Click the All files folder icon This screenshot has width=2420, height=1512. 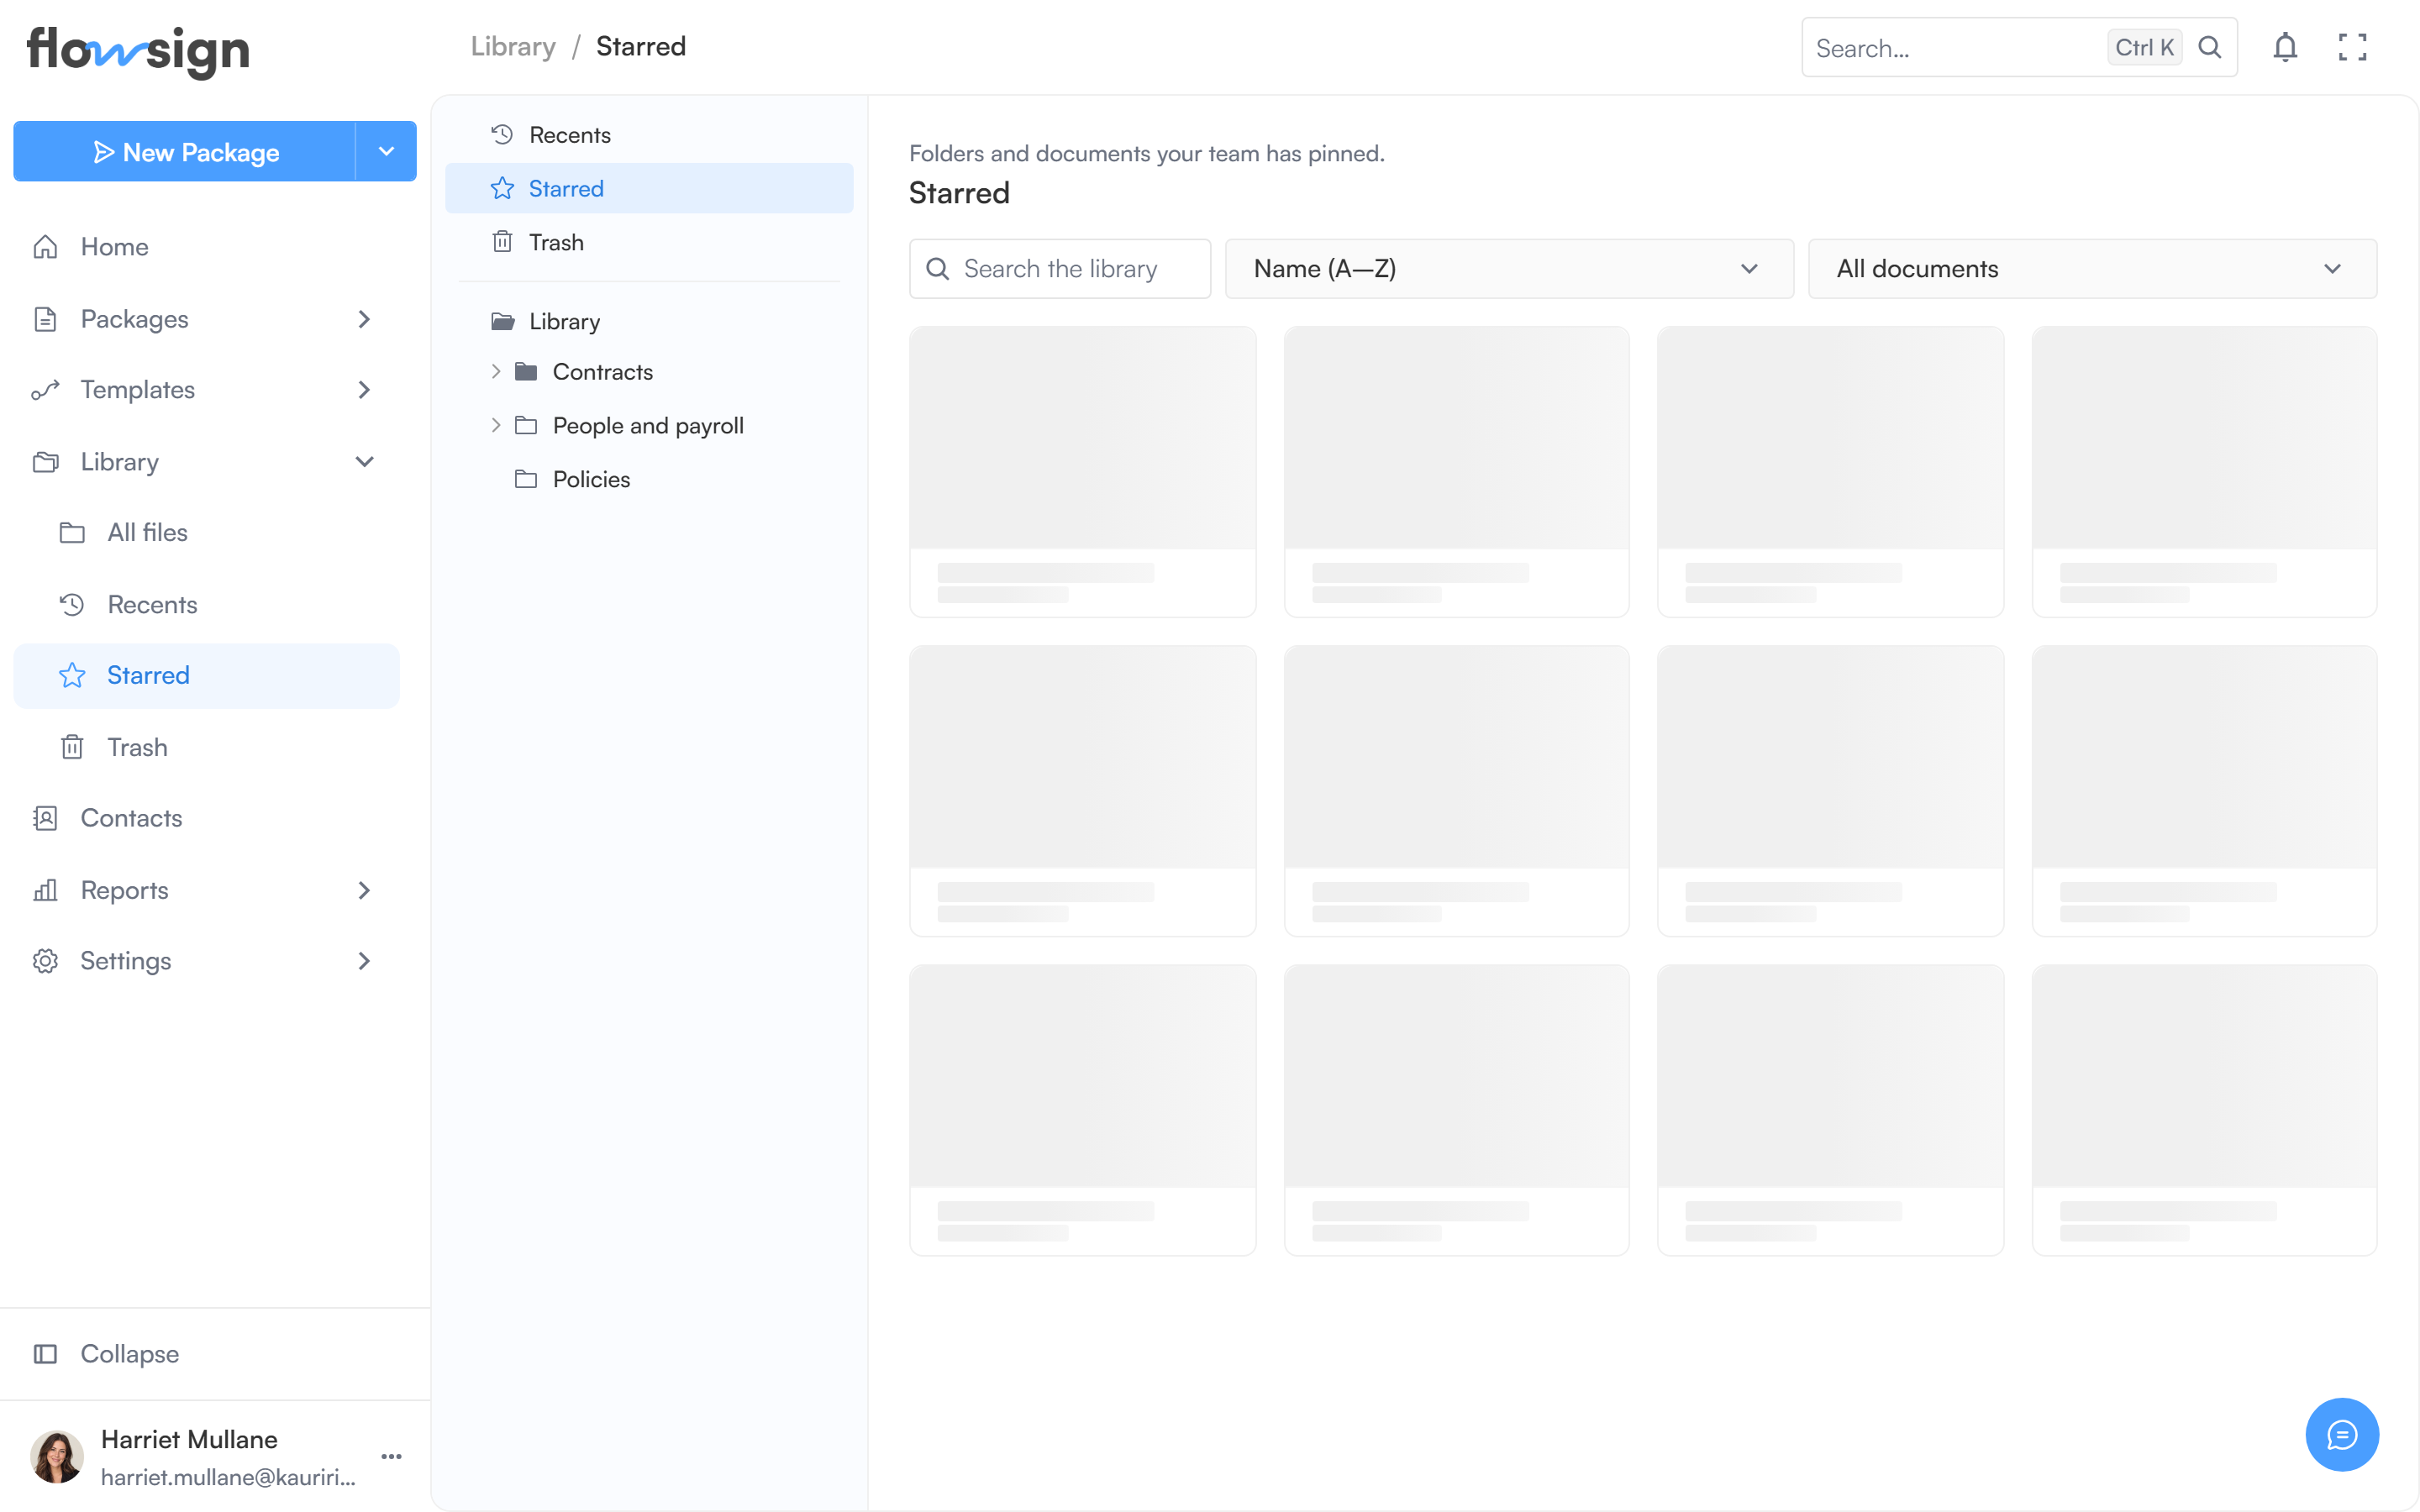[x=72, y=532]
